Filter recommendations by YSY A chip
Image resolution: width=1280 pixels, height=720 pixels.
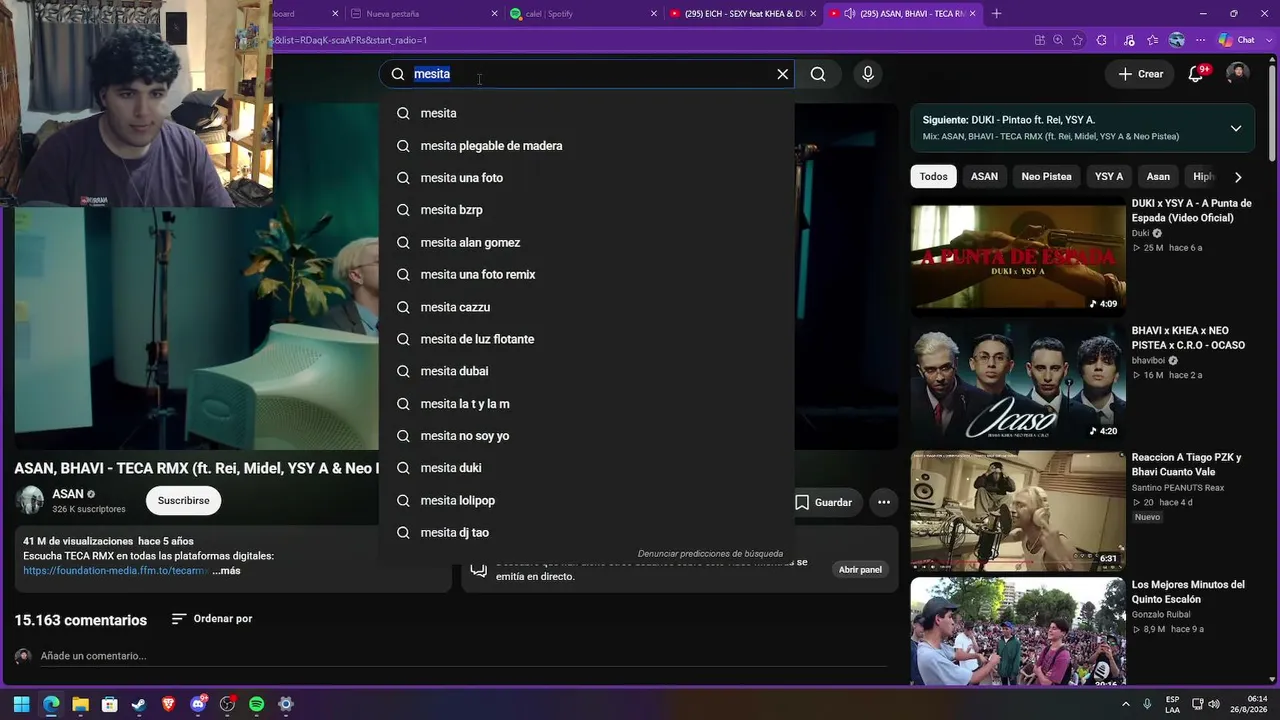(x=1109, y=177)
